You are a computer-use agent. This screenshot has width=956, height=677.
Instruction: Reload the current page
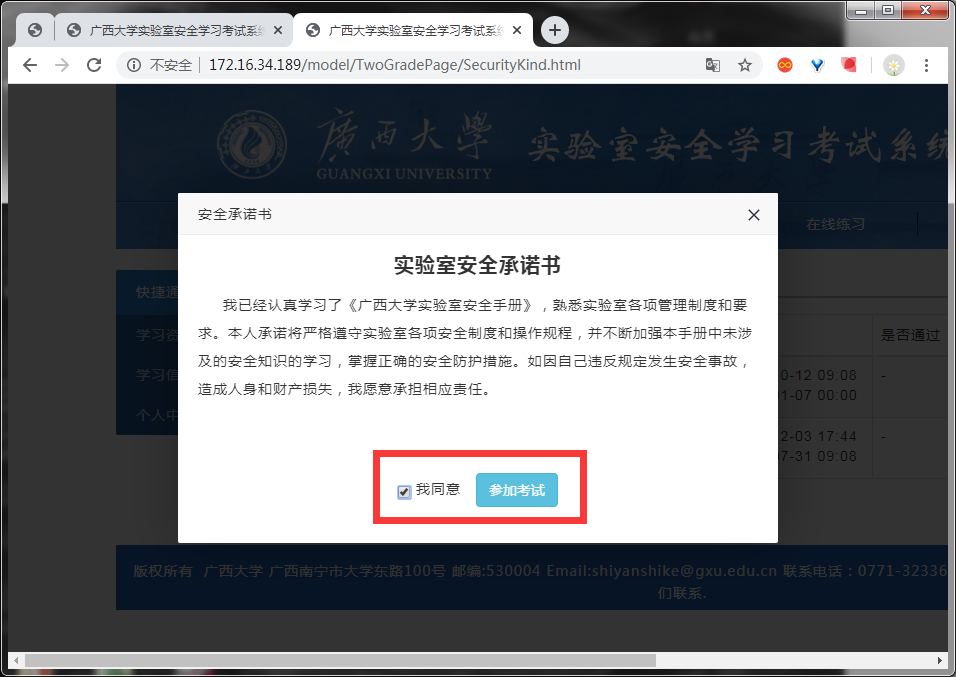[x=94, y=65]
